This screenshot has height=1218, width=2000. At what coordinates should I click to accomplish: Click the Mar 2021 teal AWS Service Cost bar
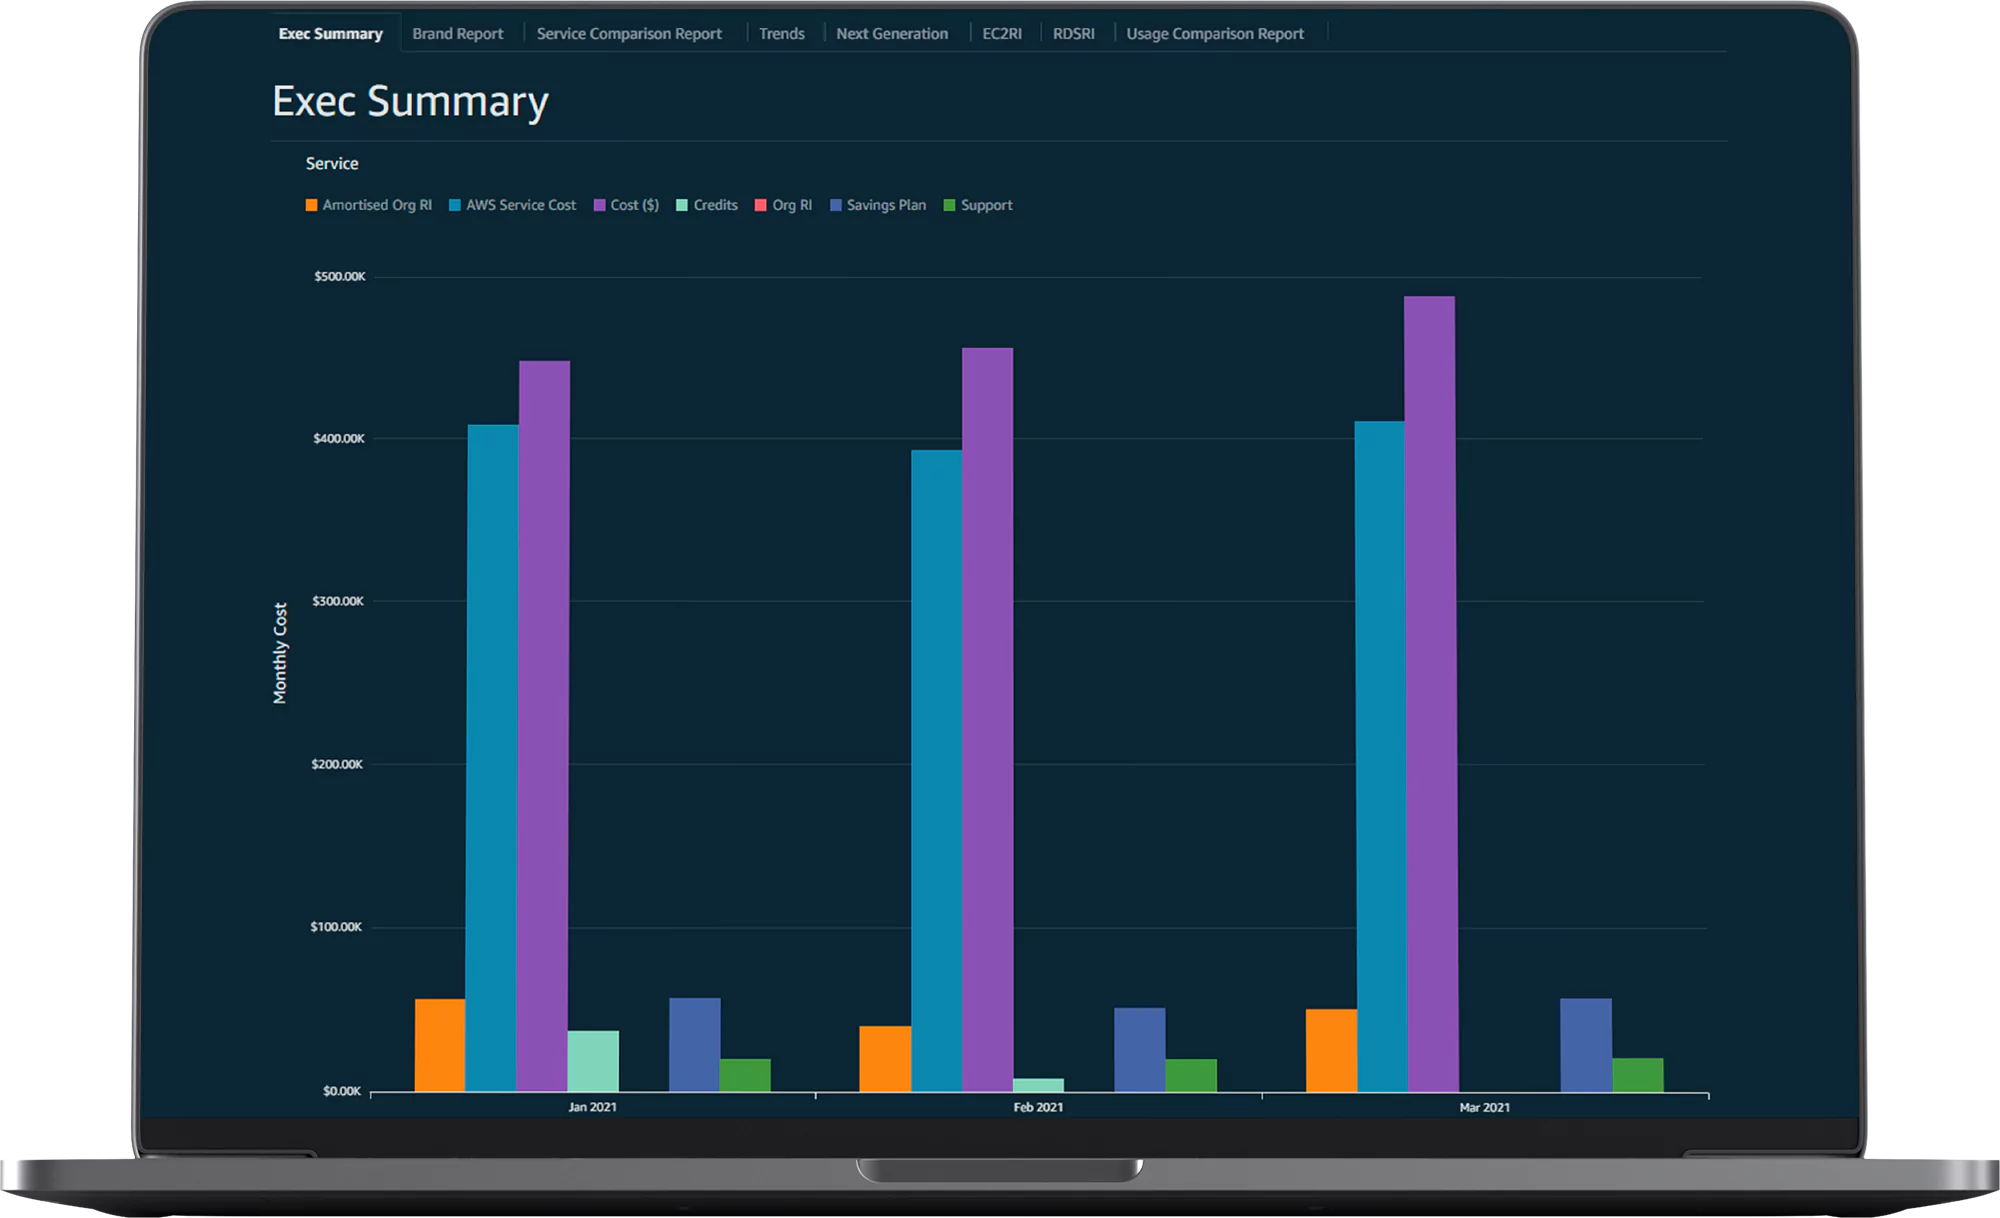point(1380,756)
